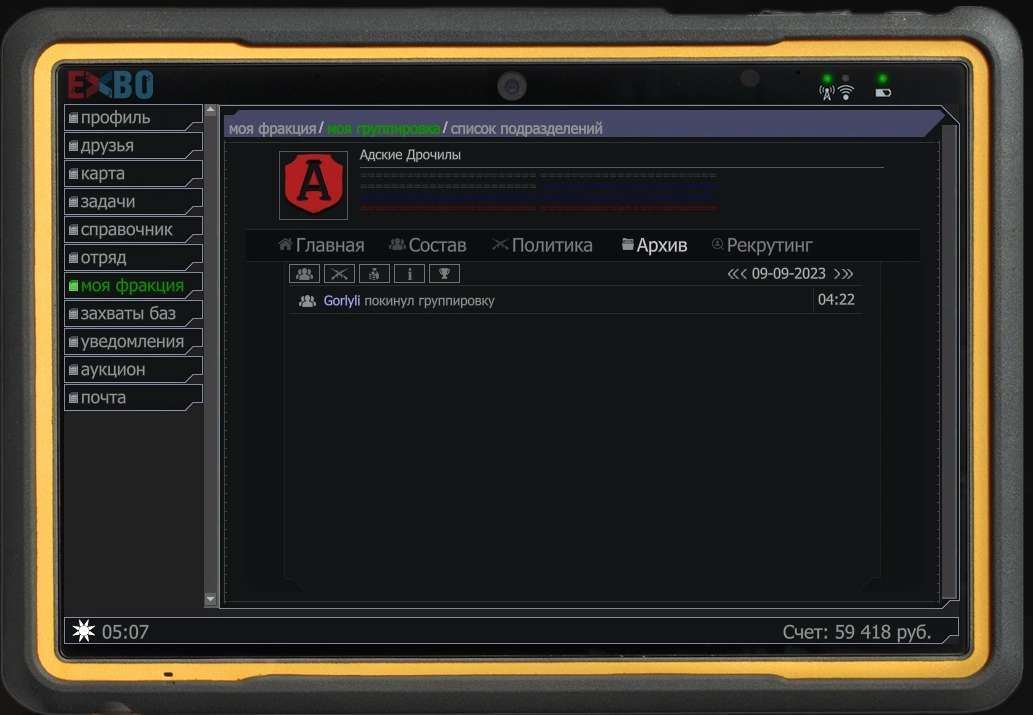1033x715 pixels.
Task: Select the info filter icon
Action: pyautogui.click(x=374, y=274)
